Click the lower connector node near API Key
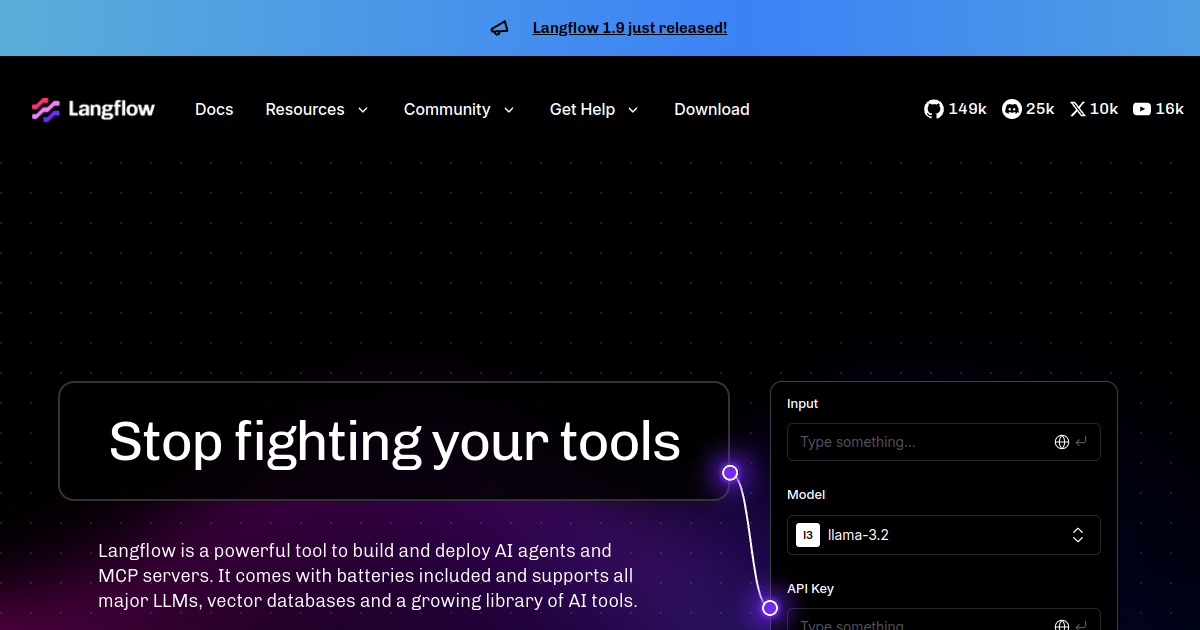The width and height of the screenshot is (1200, 630). [770, 608]
